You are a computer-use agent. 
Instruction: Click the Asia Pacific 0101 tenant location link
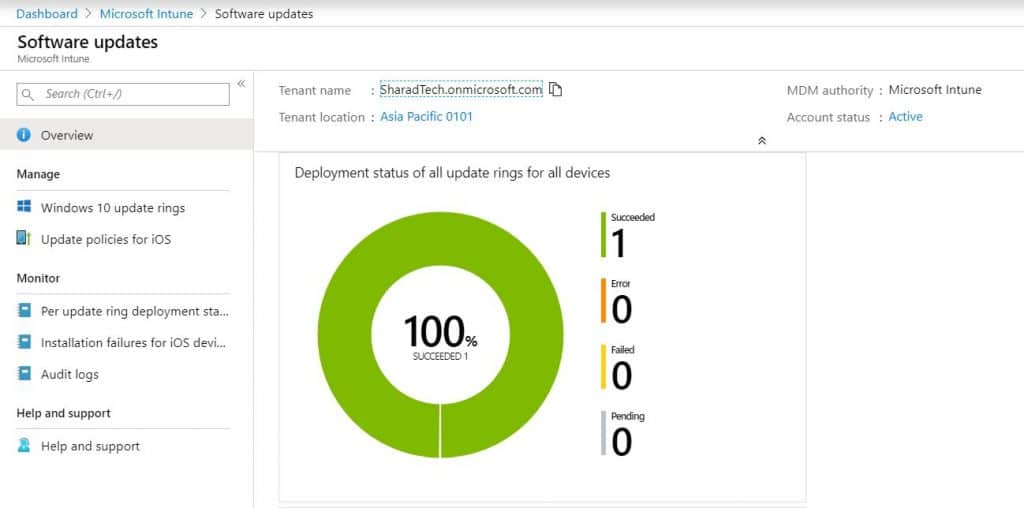click(426, 117)
